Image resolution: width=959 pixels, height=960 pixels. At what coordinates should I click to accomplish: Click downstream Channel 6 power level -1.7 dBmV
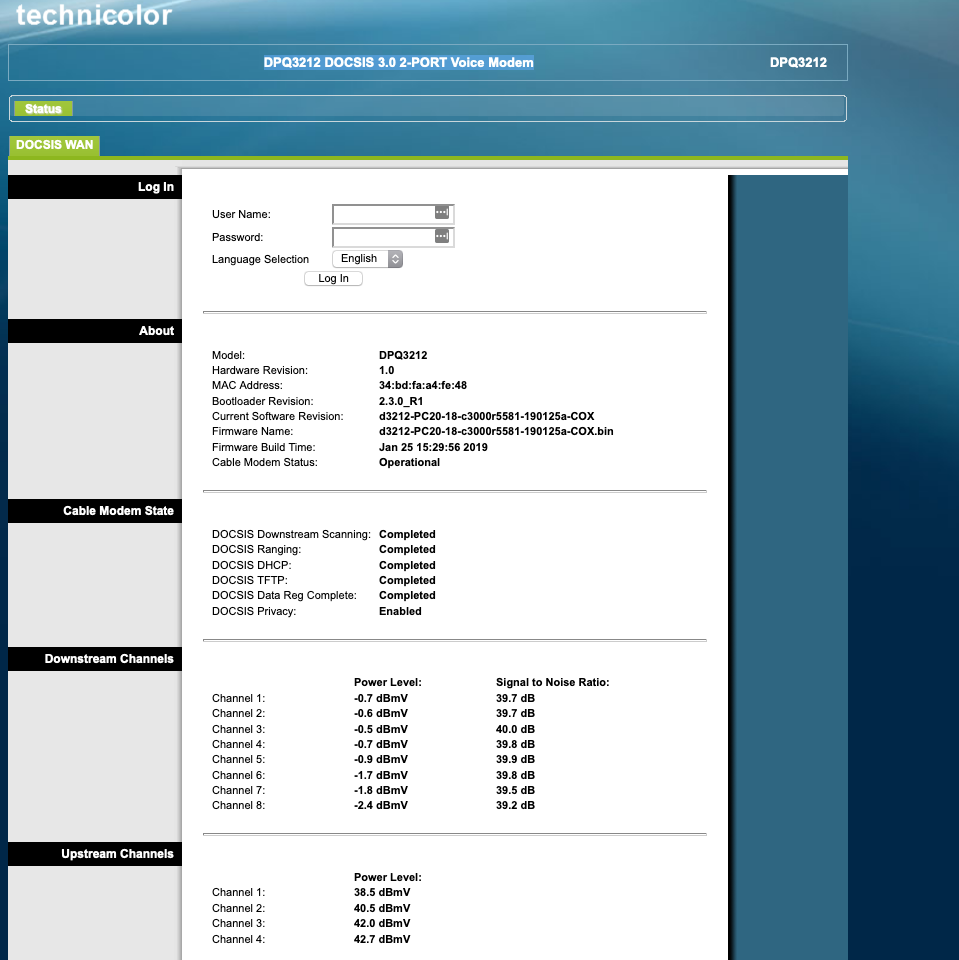coord(380,775)
